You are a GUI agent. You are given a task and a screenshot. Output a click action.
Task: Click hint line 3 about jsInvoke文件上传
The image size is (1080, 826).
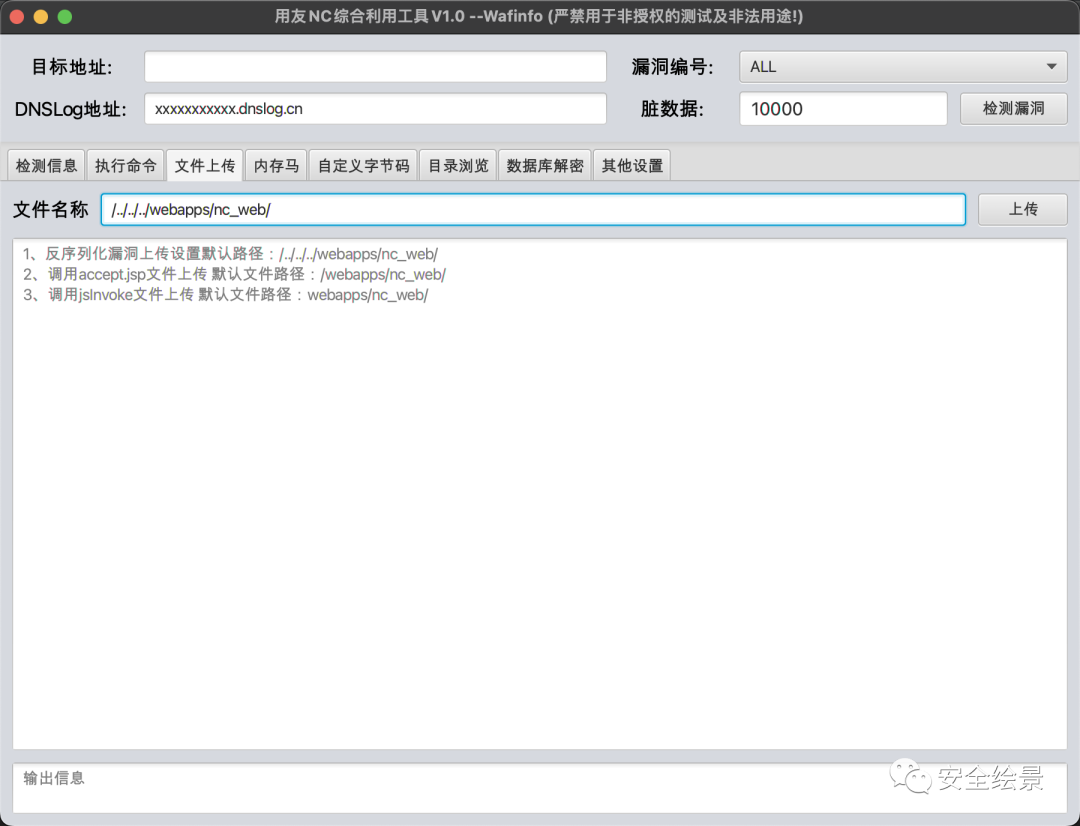point(225,295)
